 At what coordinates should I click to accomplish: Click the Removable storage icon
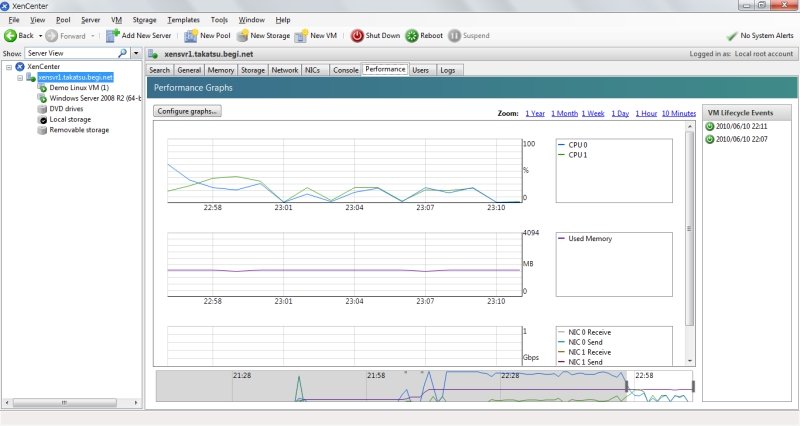pos(42,130)
